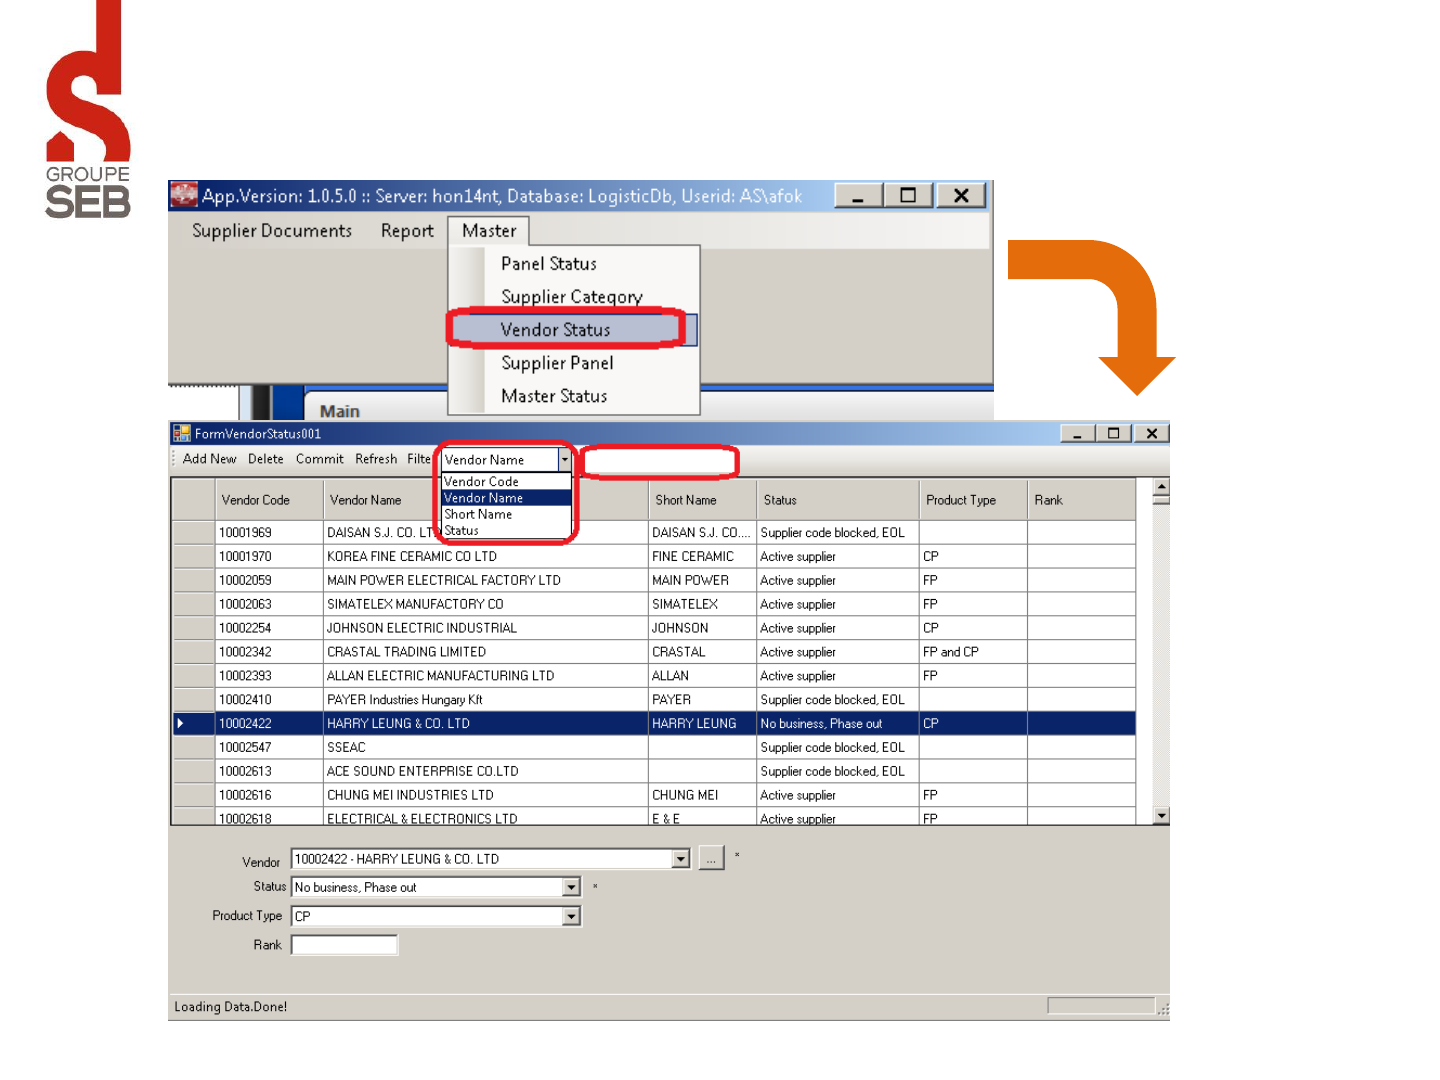Image resolution: width=1440 pixels, height=1080 pixels.
Task: Select Vendor Name in filter list
Action: [506, 497]
